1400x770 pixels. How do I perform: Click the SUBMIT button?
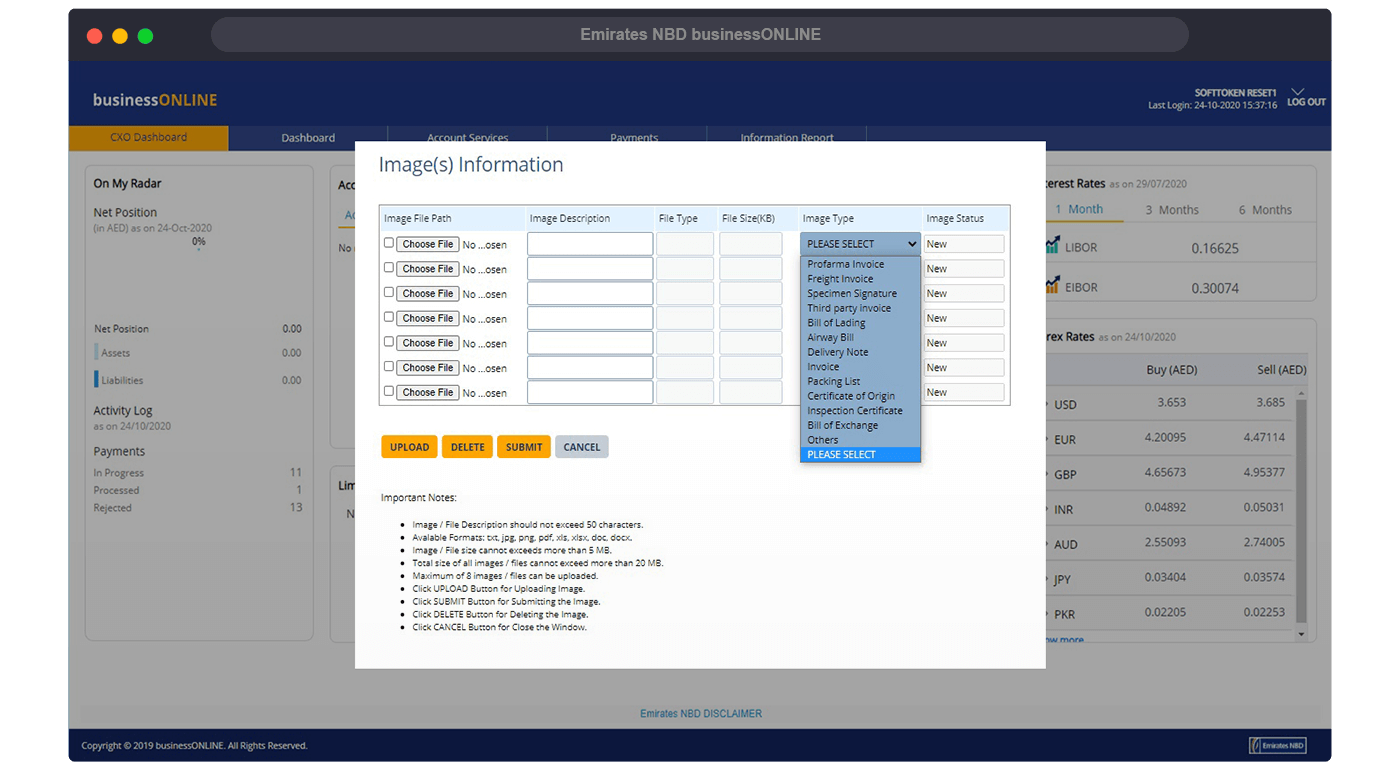(x=523, y=447)
